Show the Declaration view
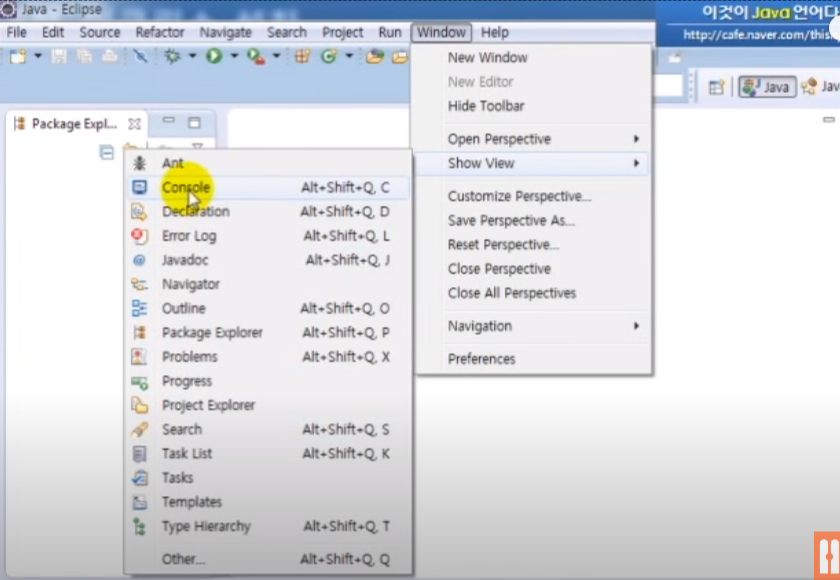Screen dimensions: 840x580 pos(268,212)
